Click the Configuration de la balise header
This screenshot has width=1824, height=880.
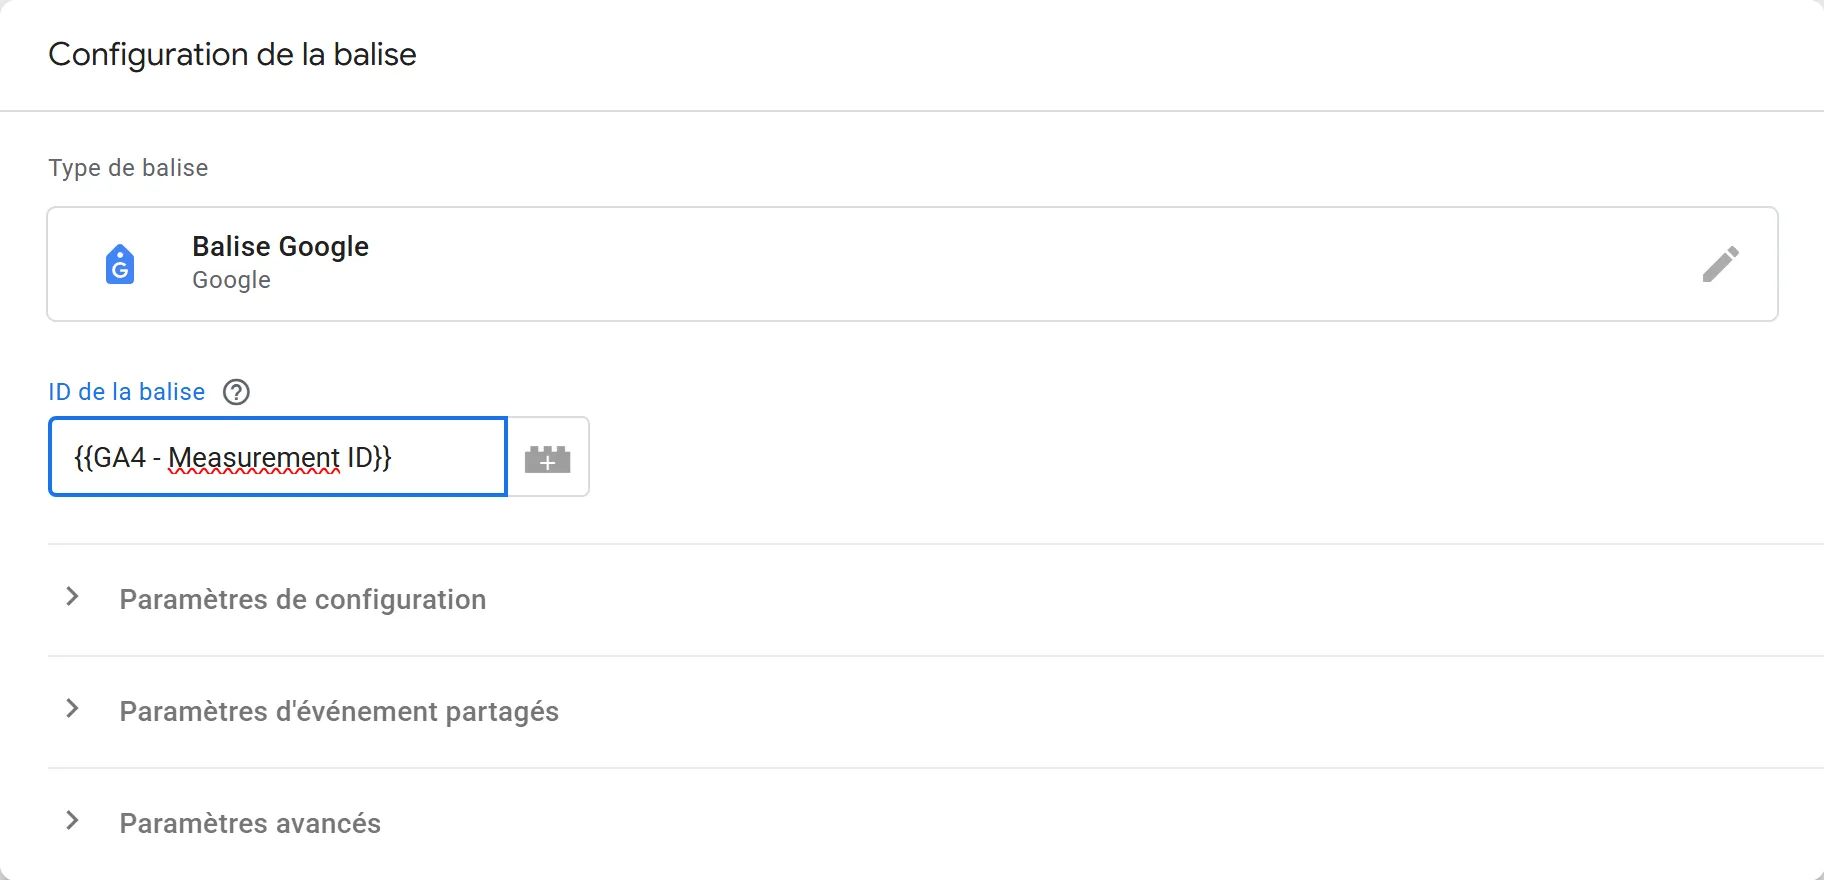click(232, 54)
